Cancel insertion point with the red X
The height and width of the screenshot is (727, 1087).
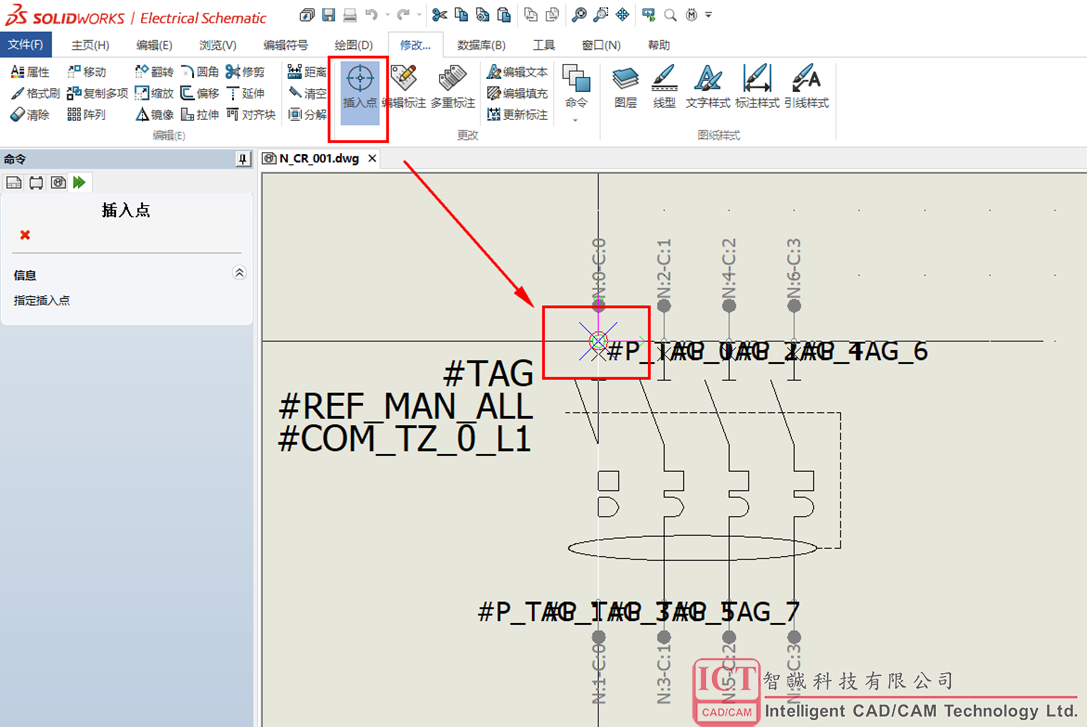(x=25, y=235)
